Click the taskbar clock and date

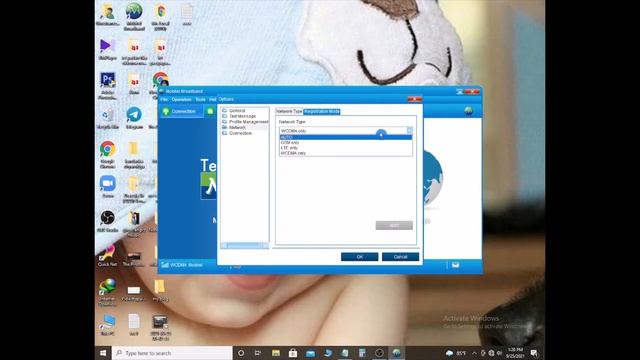click(515, 353)
